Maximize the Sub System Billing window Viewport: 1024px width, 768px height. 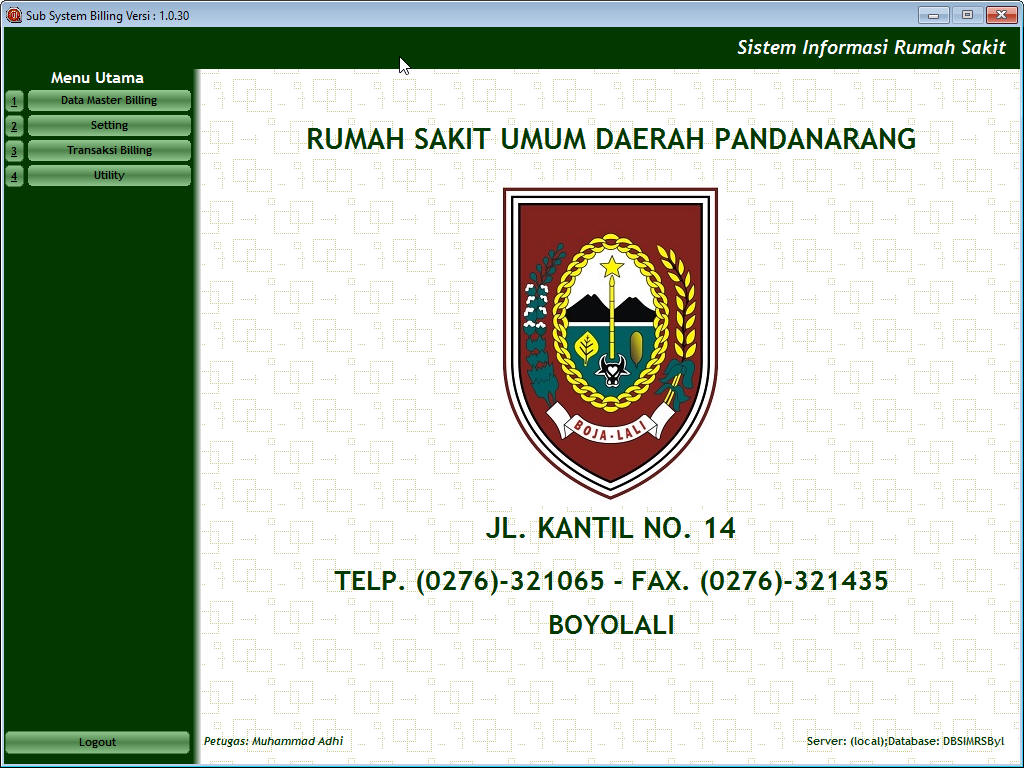967,14
